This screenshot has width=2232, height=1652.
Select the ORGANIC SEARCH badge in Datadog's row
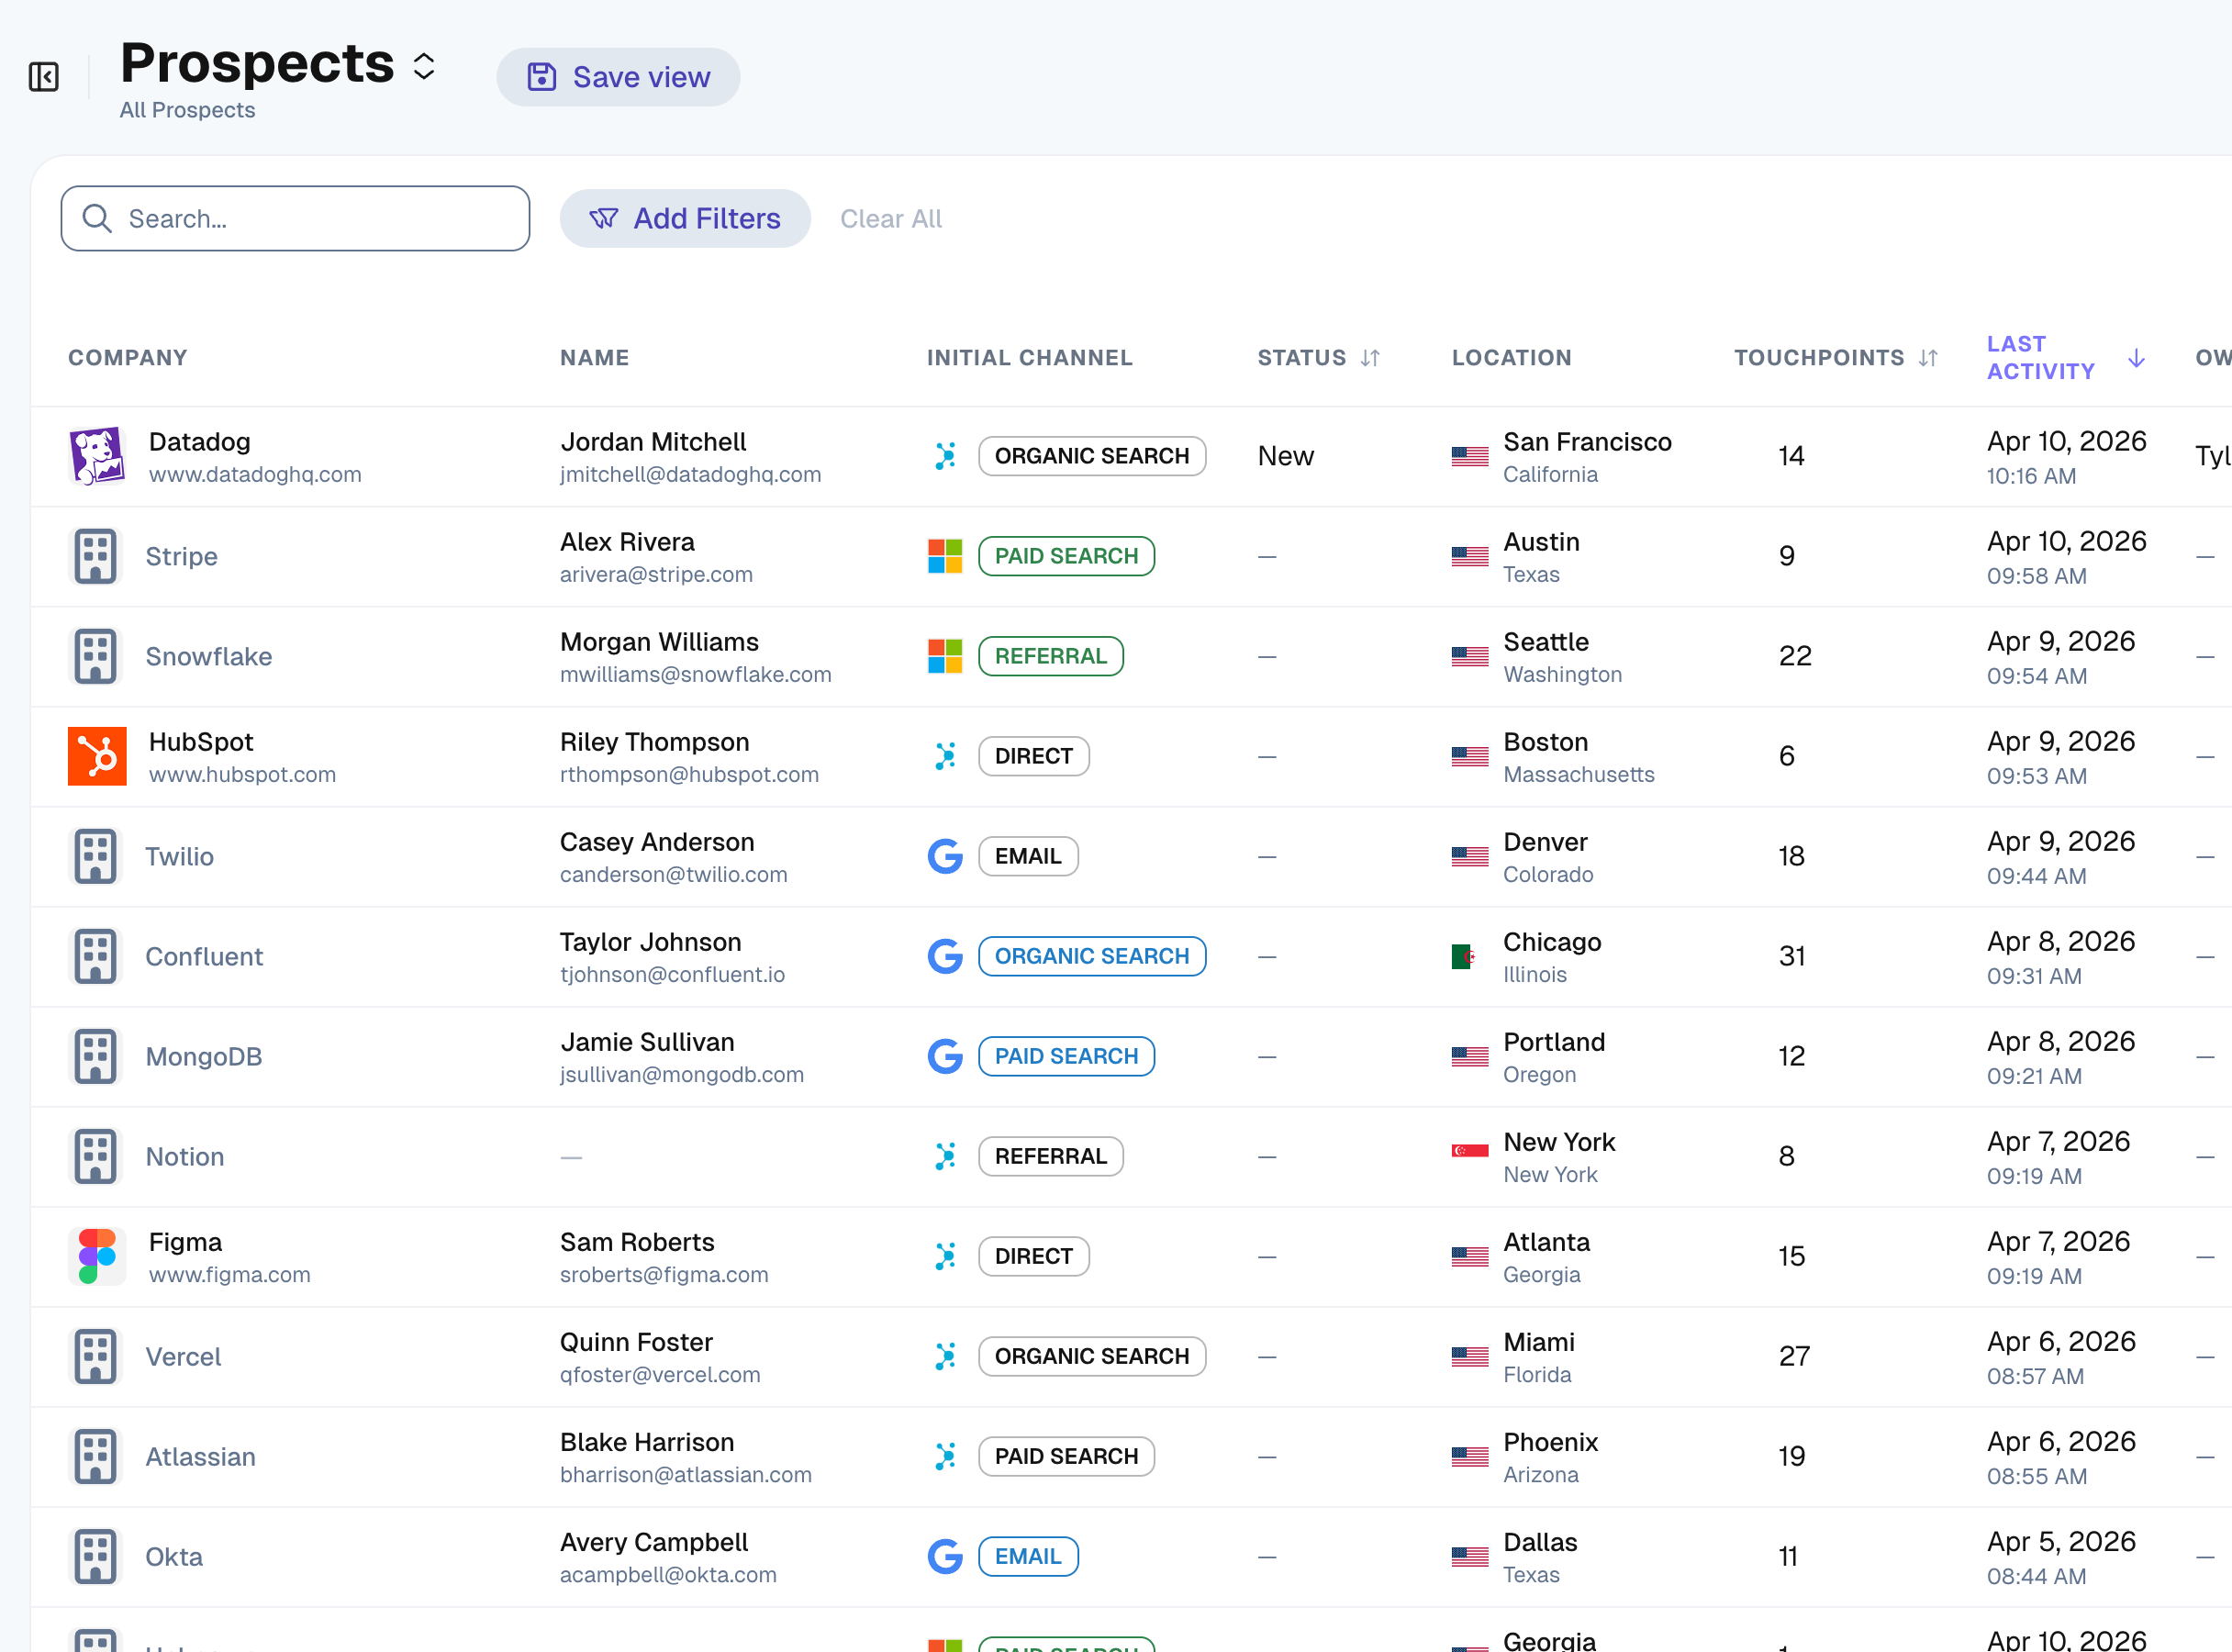[1092, 455]
